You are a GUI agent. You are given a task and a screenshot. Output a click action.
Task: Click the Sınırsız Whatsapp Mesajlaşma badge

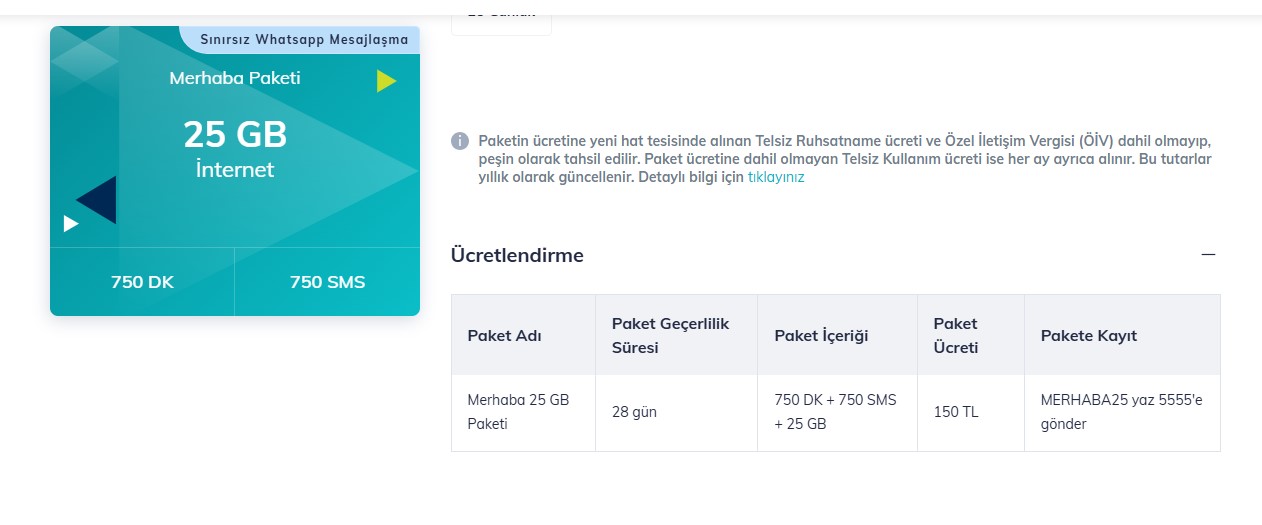(x=303, y=40)
